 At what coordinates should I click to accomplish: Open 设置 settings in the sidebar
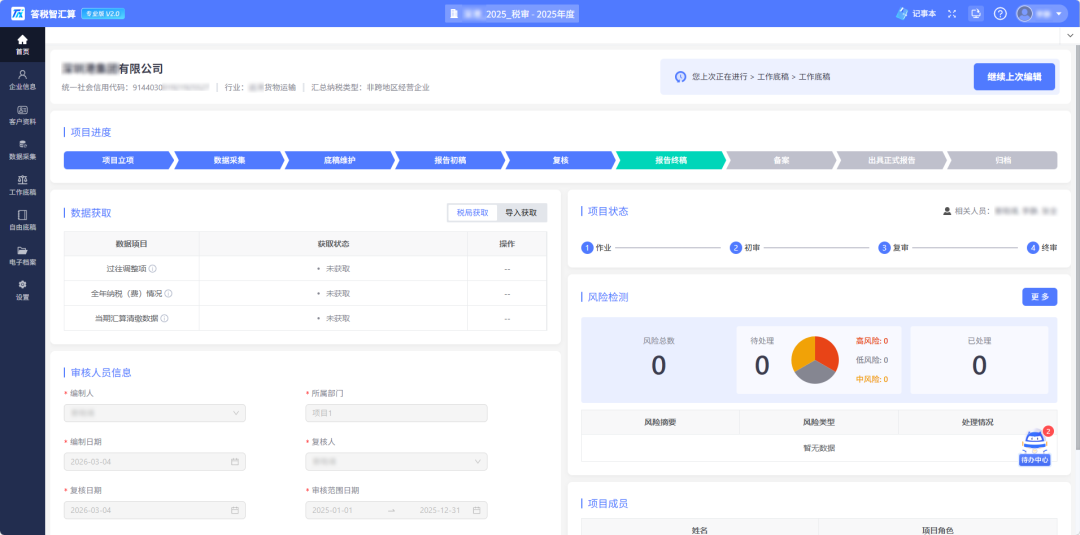(22, 291)
